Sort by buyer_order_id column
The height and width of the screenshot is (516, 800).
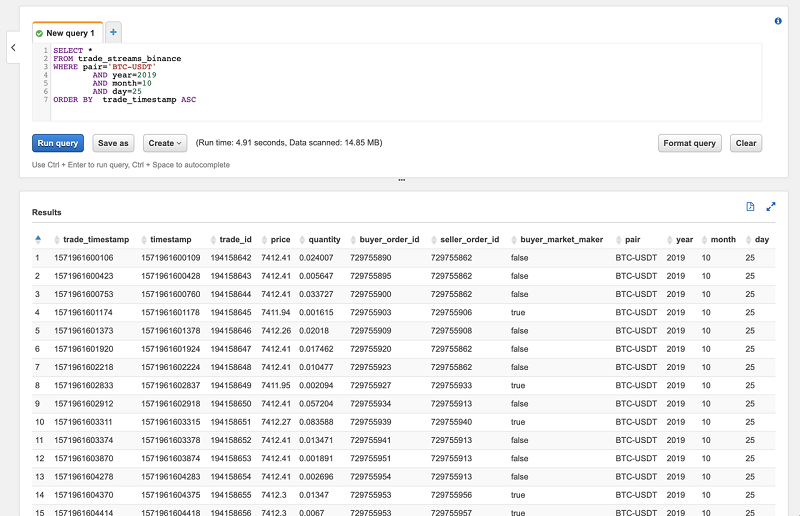point(385,239)
